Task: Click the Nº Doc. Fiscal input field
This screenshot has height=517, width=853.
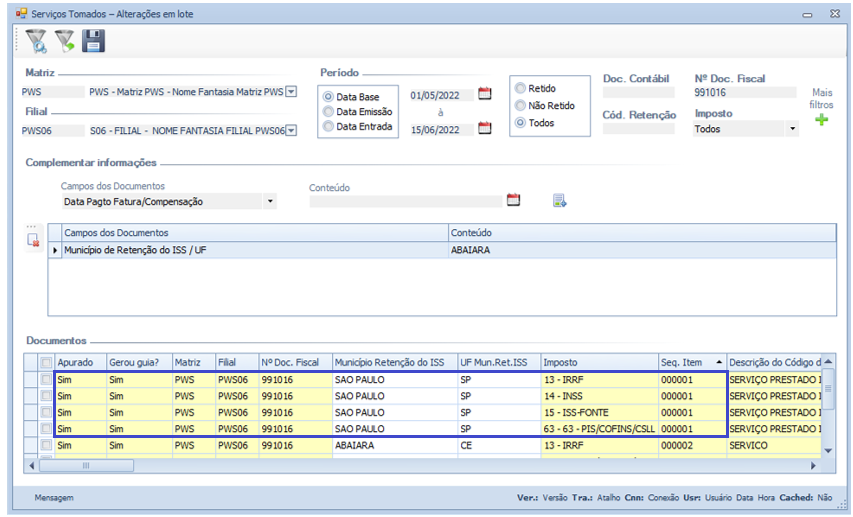Action: (744, 92)
